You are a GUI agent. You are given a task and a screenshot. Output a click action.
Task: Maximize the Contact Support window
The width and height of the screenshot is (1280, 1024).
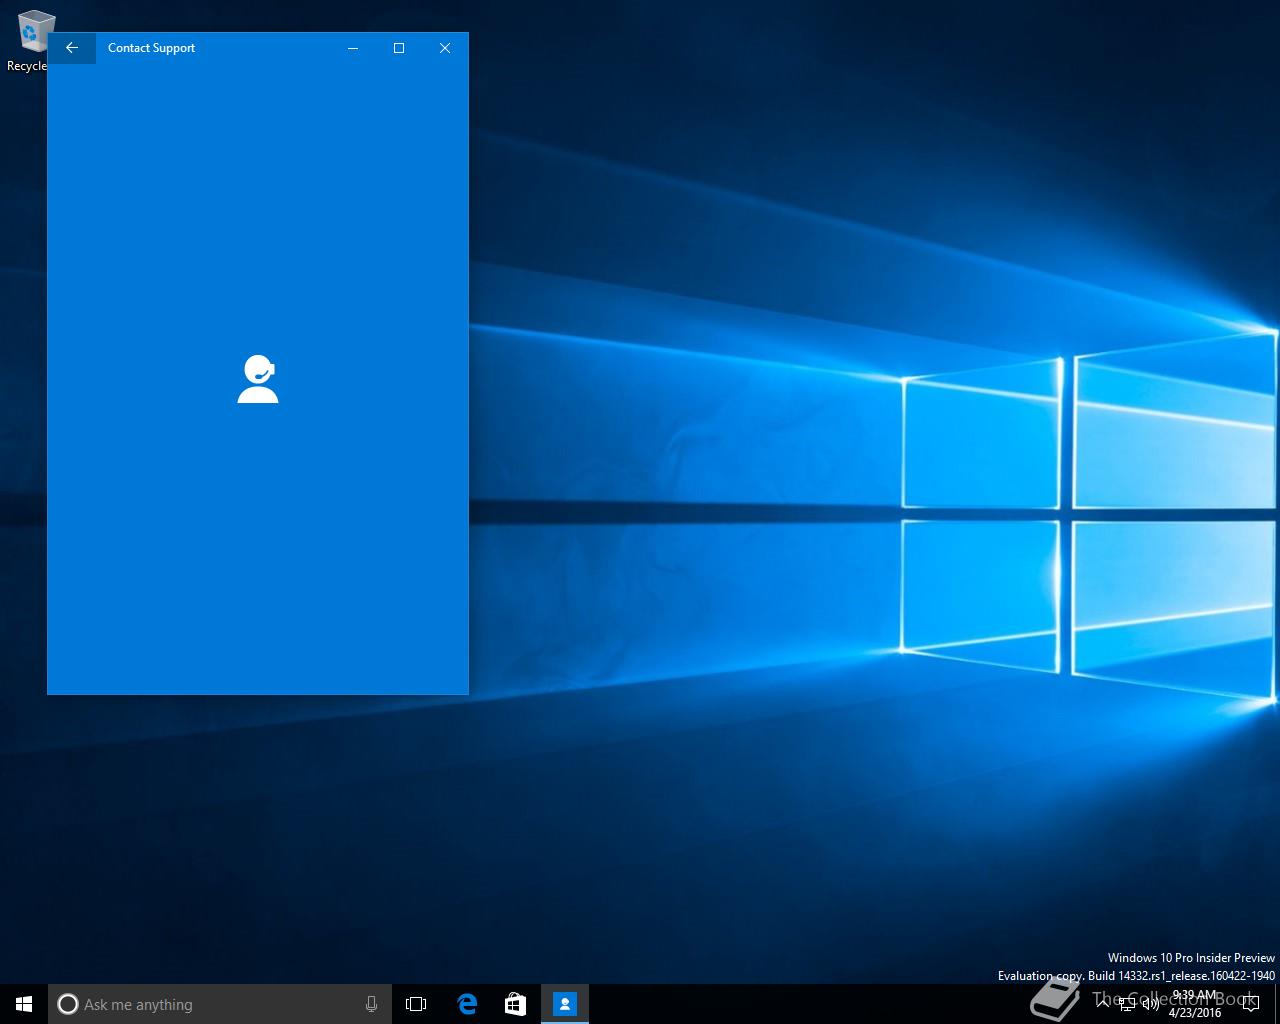(x=399, y=48)
